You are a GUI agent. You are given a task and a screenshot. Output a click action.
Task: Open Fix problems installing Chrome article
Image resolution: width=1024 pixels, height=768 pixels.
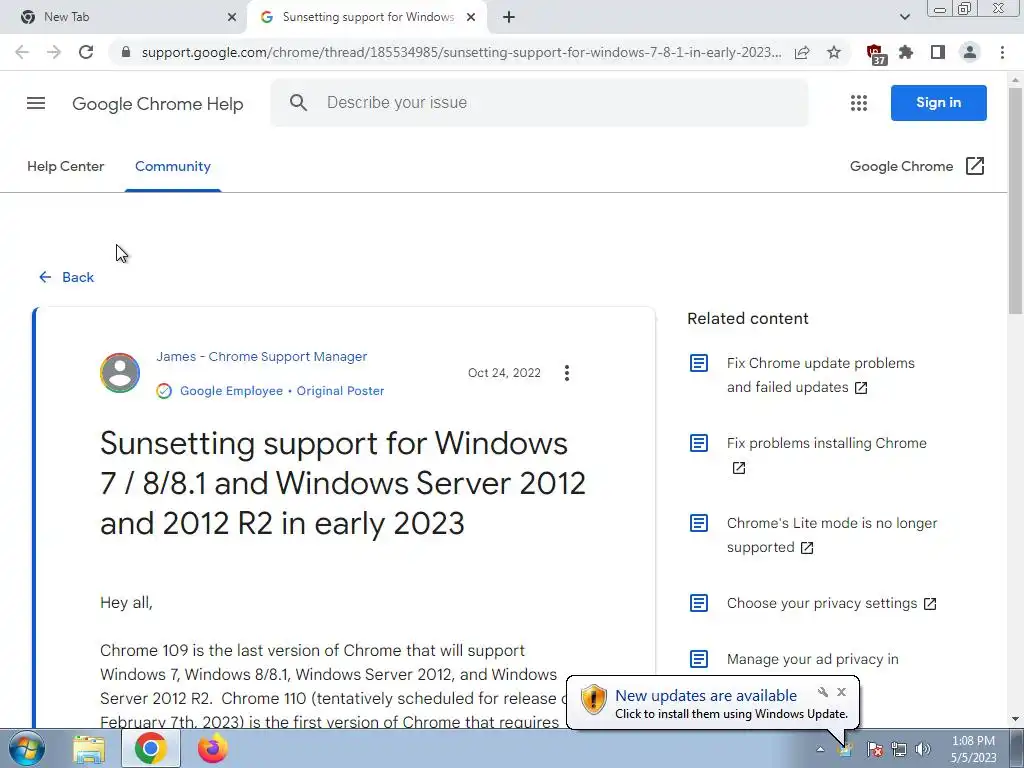tap(826, 455)
